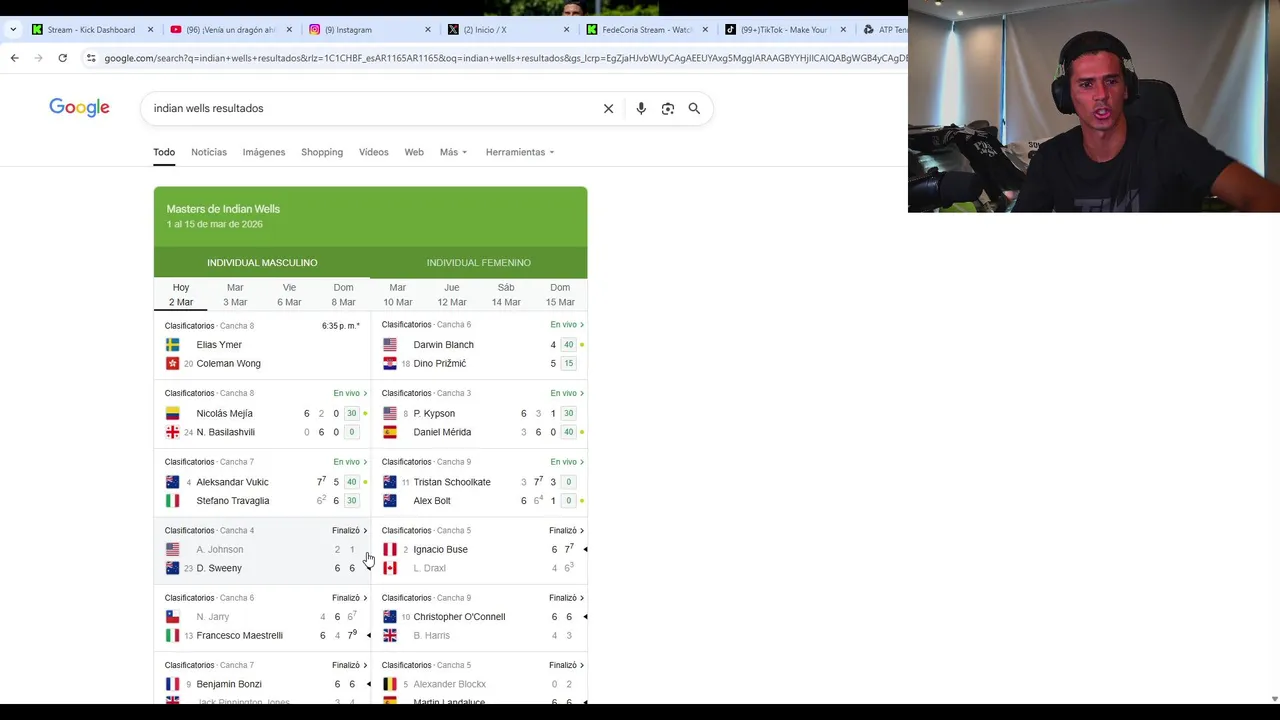
Task: Open En vivo for Vukic vs Travaglia
Action: (350, 462)
